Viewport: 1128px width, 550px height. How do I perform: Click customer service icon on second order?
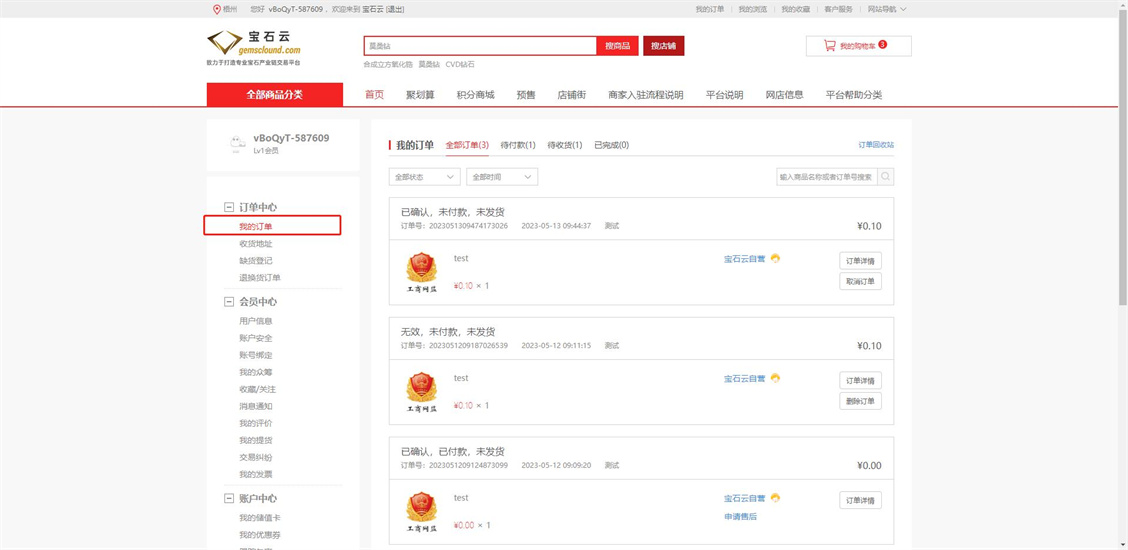775,378
